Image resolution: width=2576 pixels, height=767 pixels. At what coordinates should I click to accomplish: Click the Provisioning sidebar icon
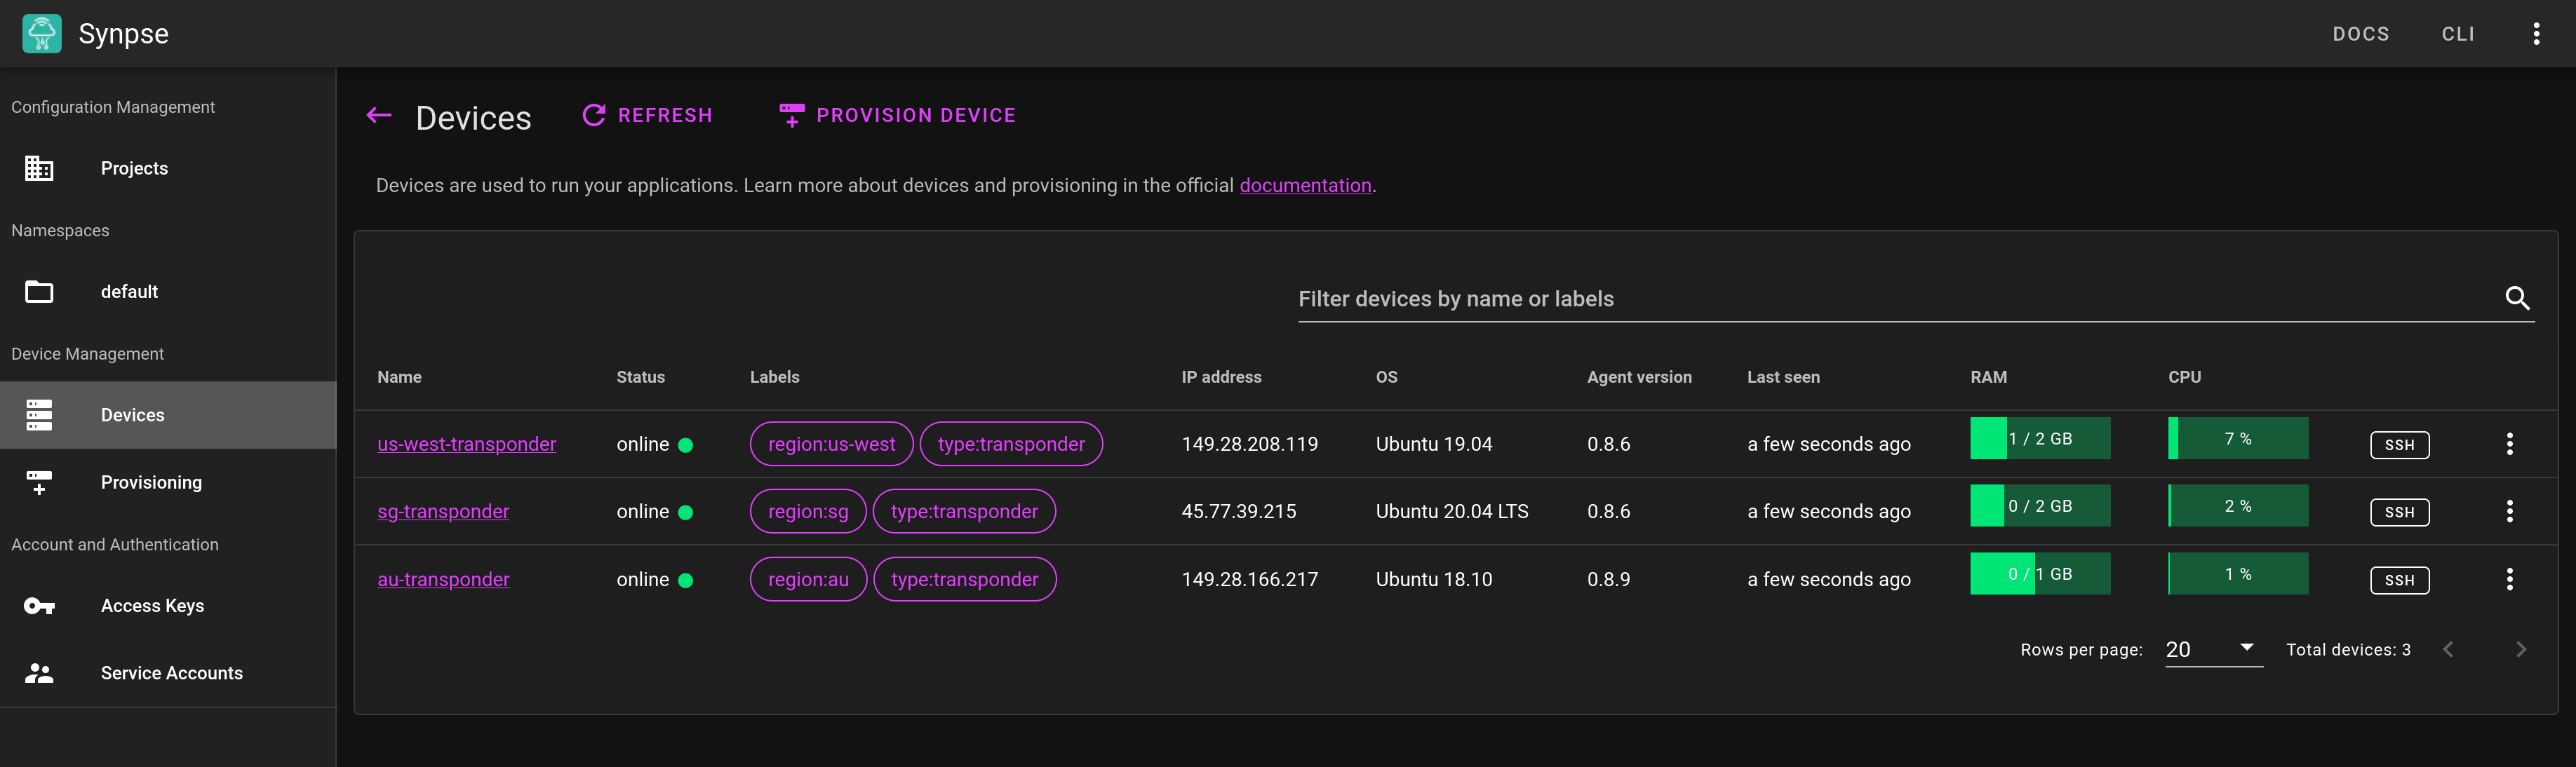pos(39,483)
